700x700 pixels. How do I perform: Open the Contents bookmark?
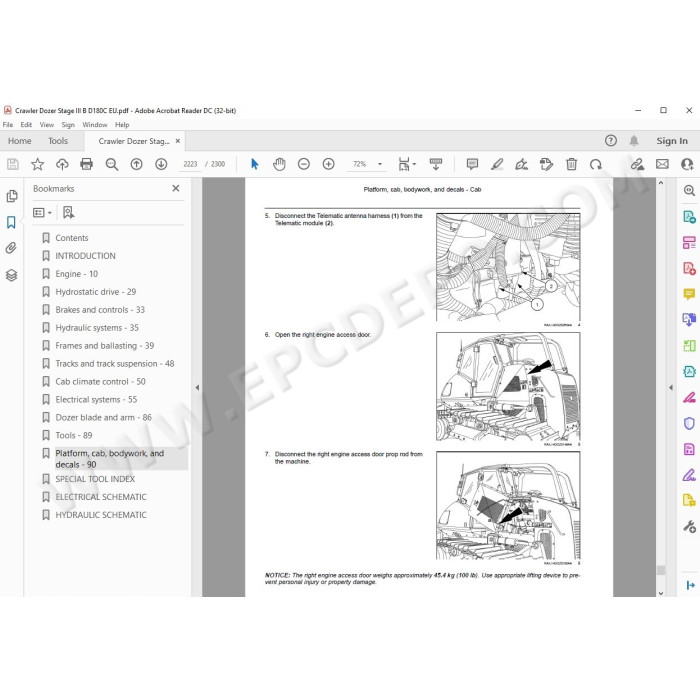tap(72, 238)
